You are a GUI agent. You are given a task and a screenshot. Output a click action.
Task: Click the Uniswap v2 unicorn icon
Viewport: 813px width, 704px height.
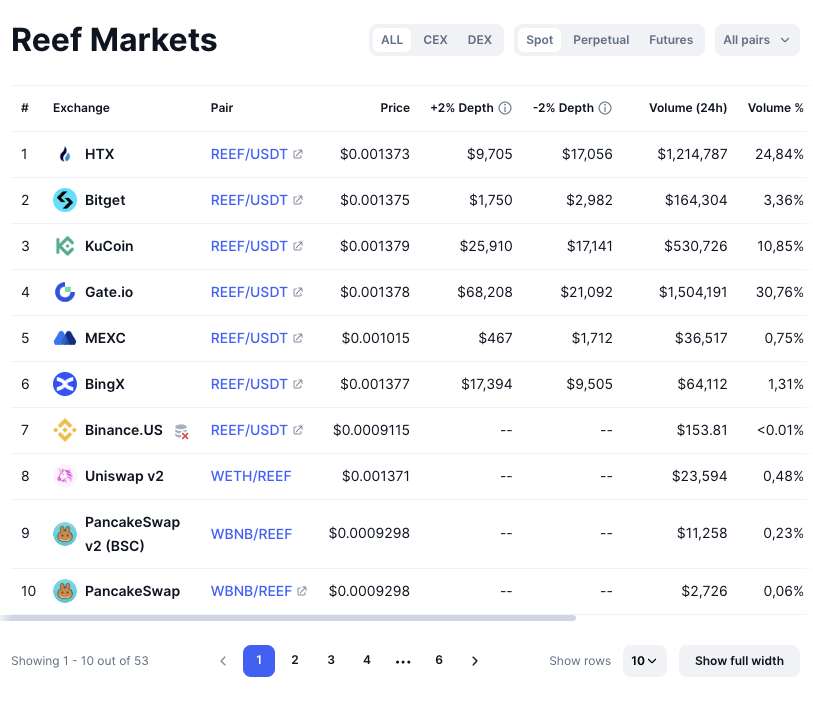65,476
